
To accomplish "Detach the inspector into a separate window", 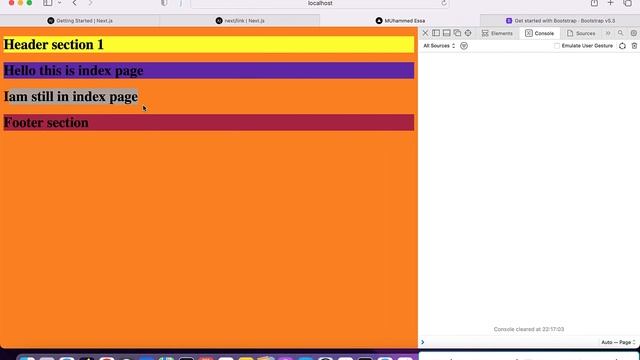I will pyautogui.click(x=457, y=33).
